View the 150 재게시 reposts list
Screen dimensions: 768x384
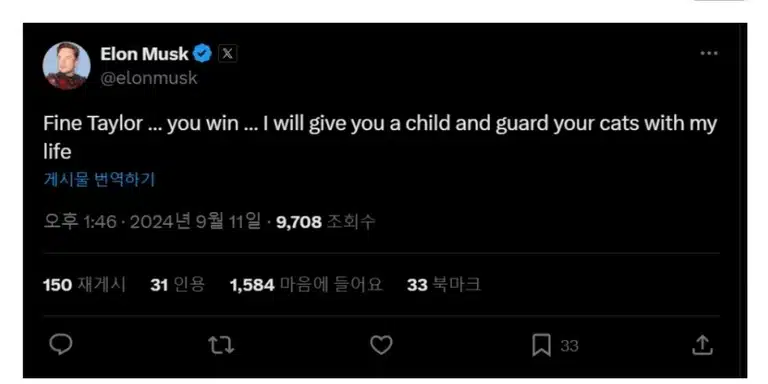tap(84, 285)
